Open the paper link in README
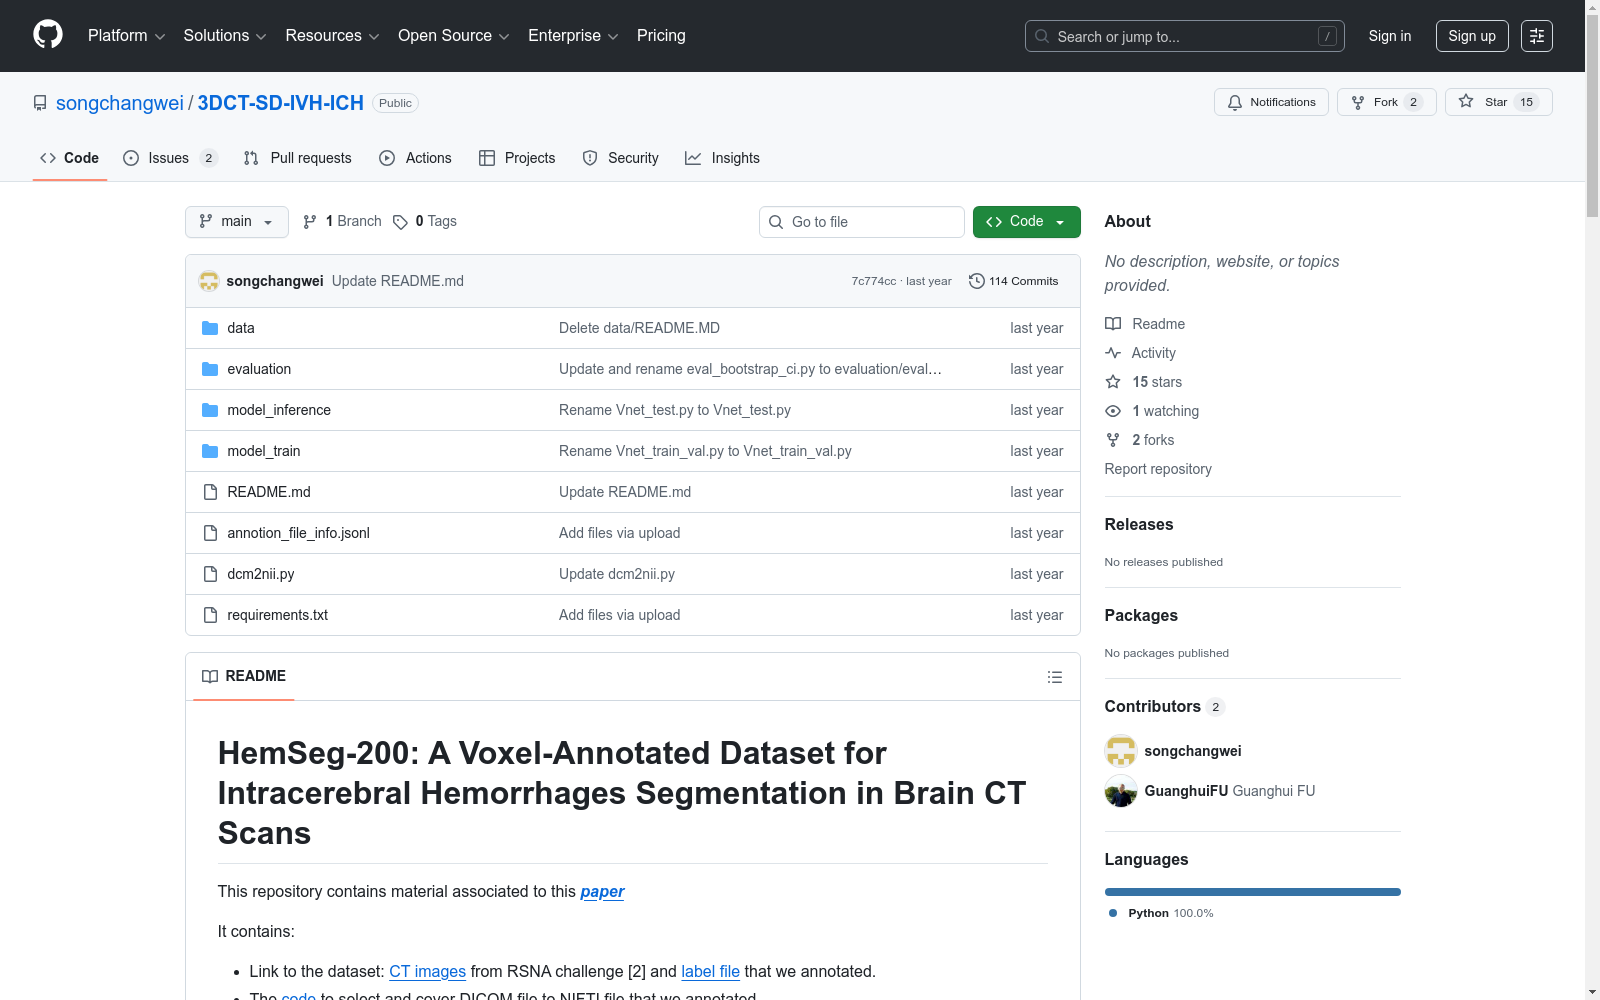Screen dimensions: 1600x1000 tap(602, 892)
